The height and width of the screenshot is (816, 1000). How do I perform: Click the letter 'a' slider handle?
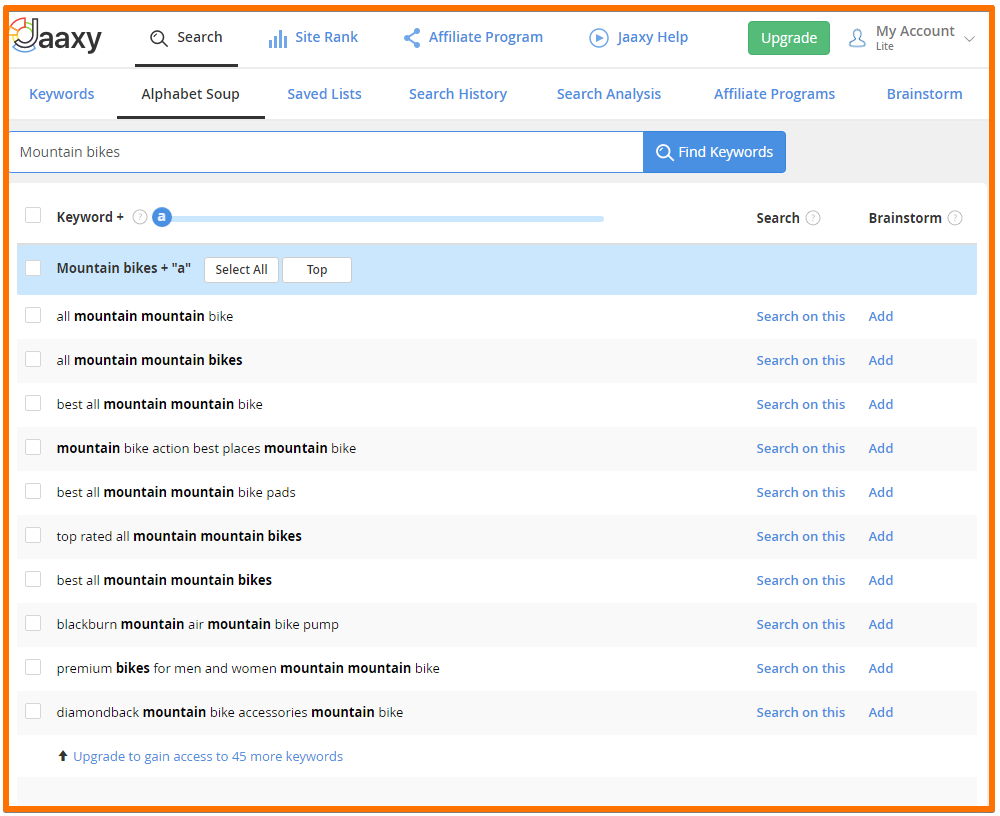pos(162,218)
